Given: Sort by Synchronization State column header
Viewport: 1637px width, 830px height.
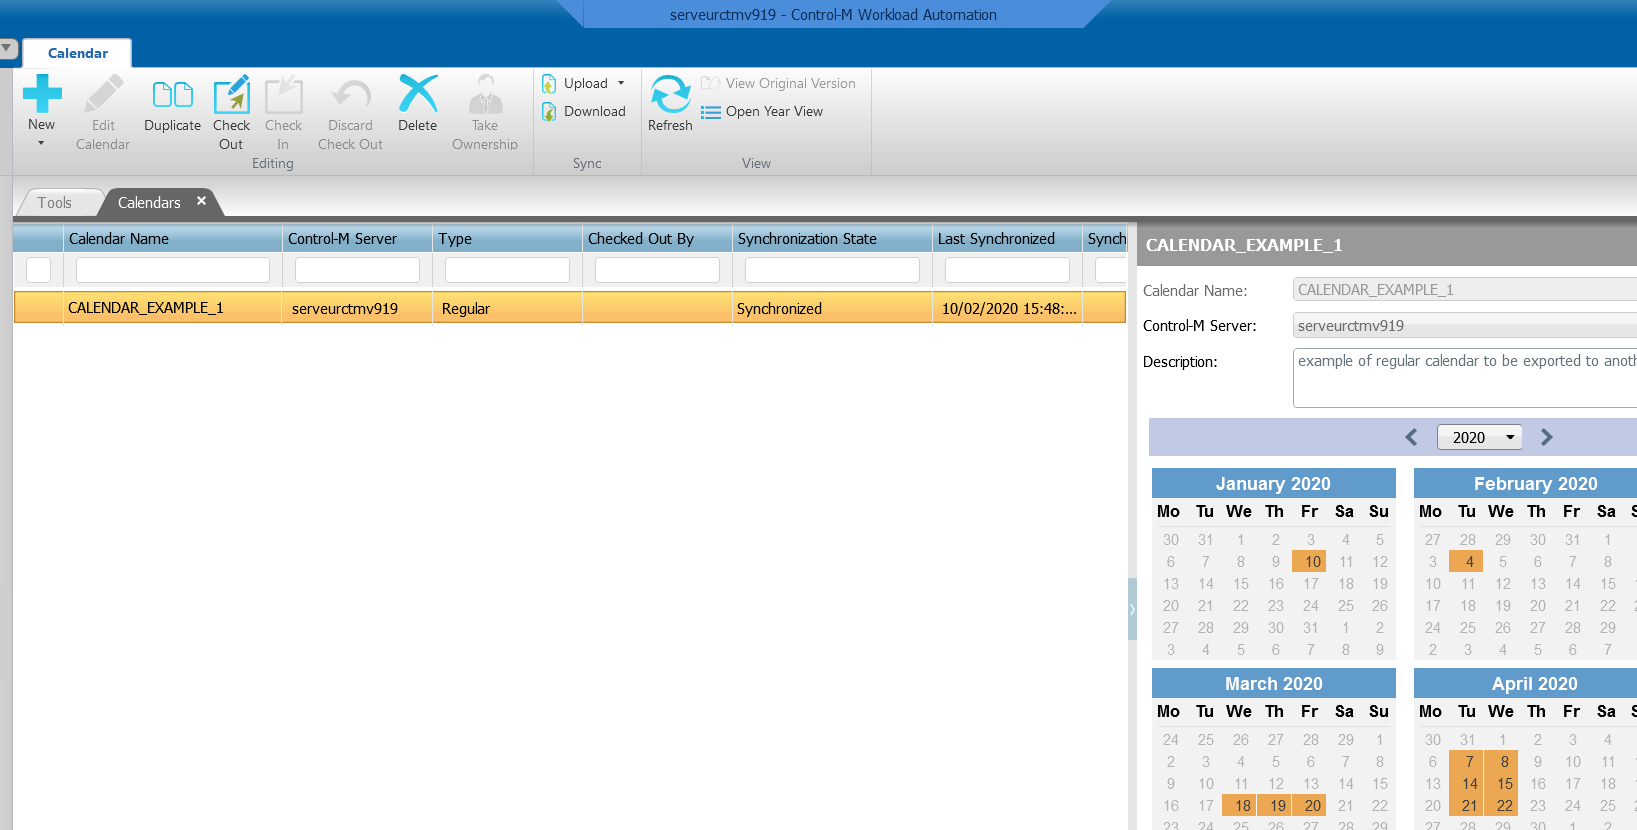Looking at the screenshot, I should click(x=832, y=238).
